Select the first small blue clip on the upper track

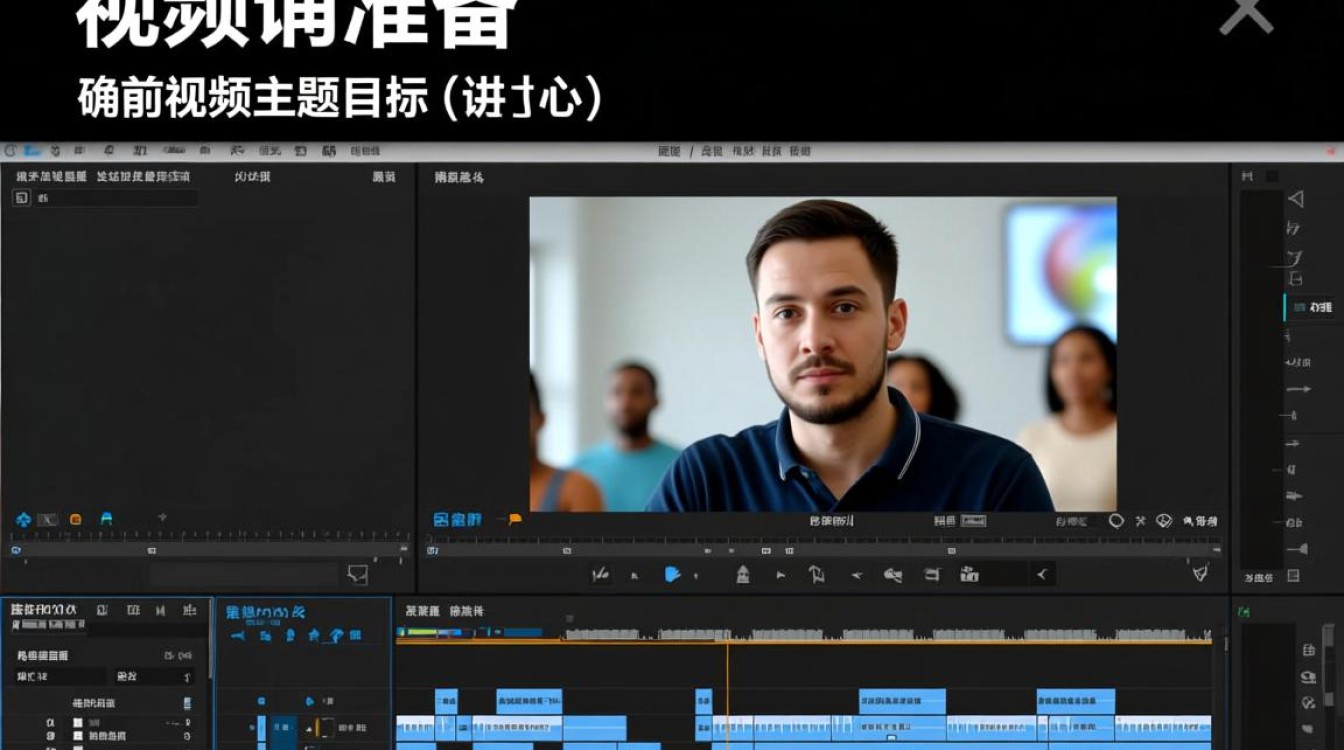(446, 701)
